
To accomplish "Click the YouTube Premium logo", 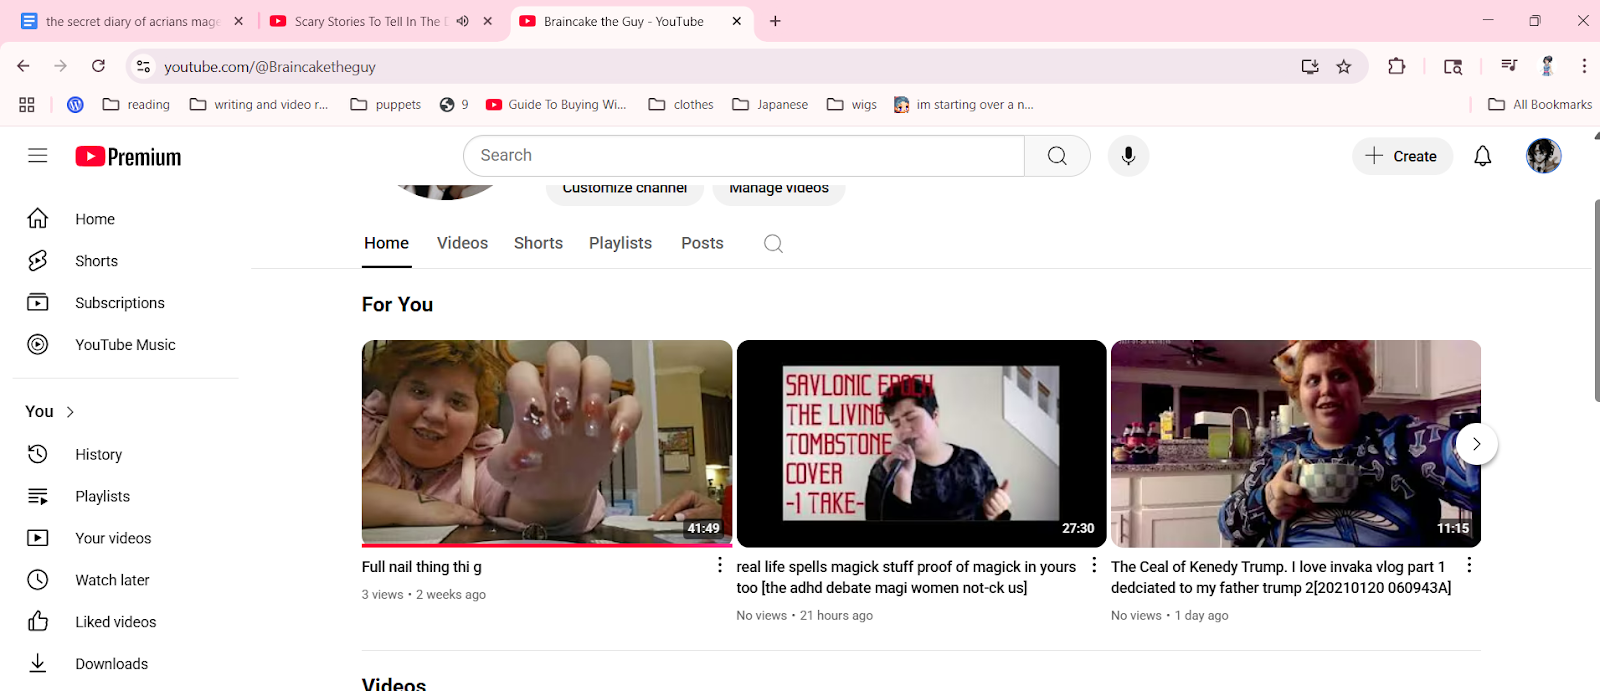I will point(128,157).
